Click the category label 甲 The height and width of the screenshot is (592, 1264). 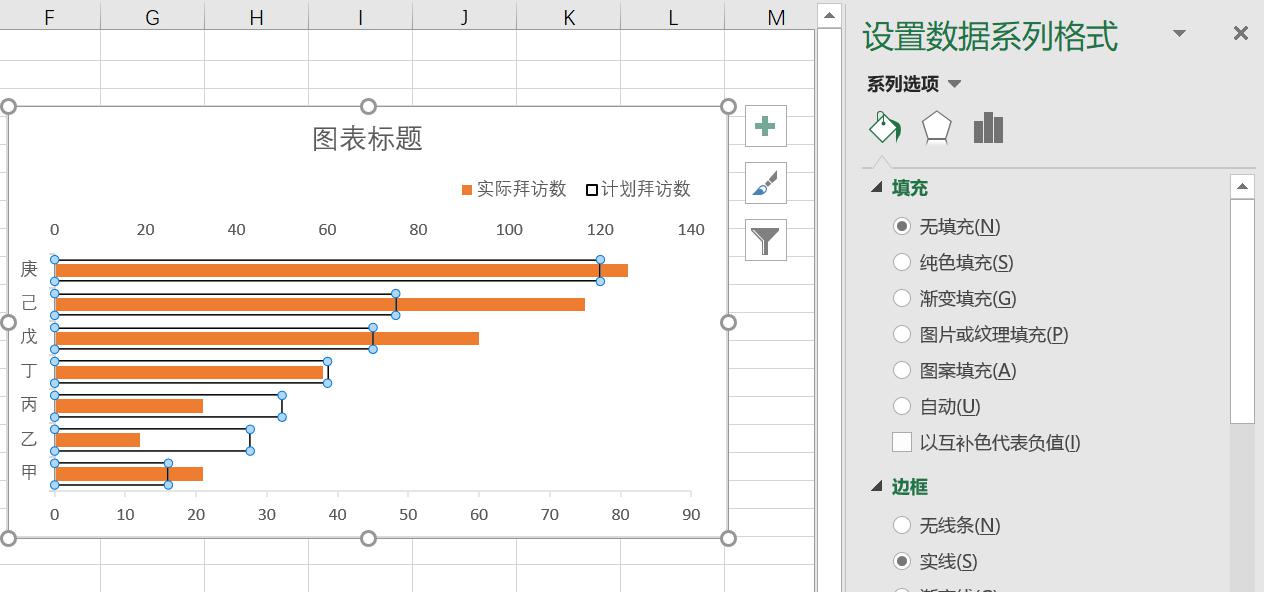pyautogui.click(x=29, y=473)
